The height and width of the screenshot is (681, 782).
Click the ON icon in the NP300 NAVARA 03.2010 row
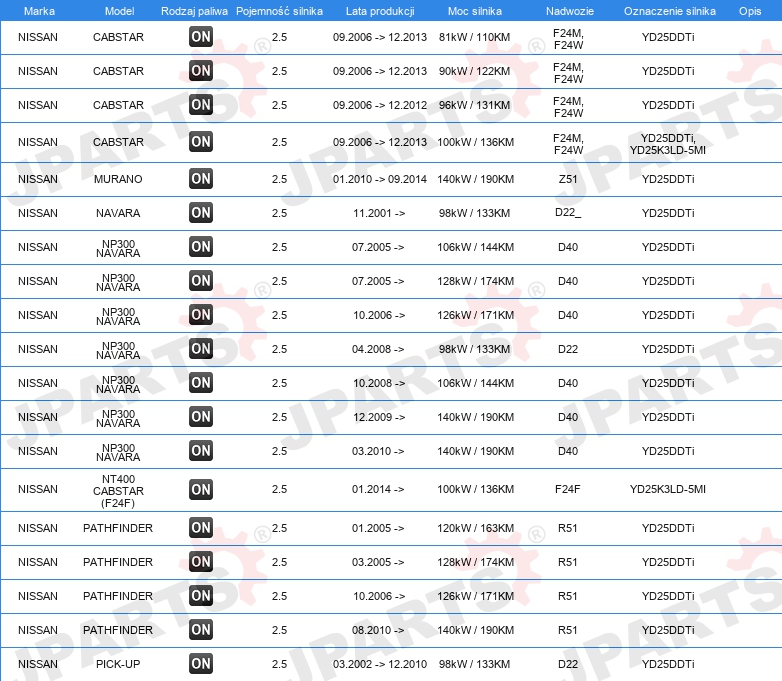201,451
